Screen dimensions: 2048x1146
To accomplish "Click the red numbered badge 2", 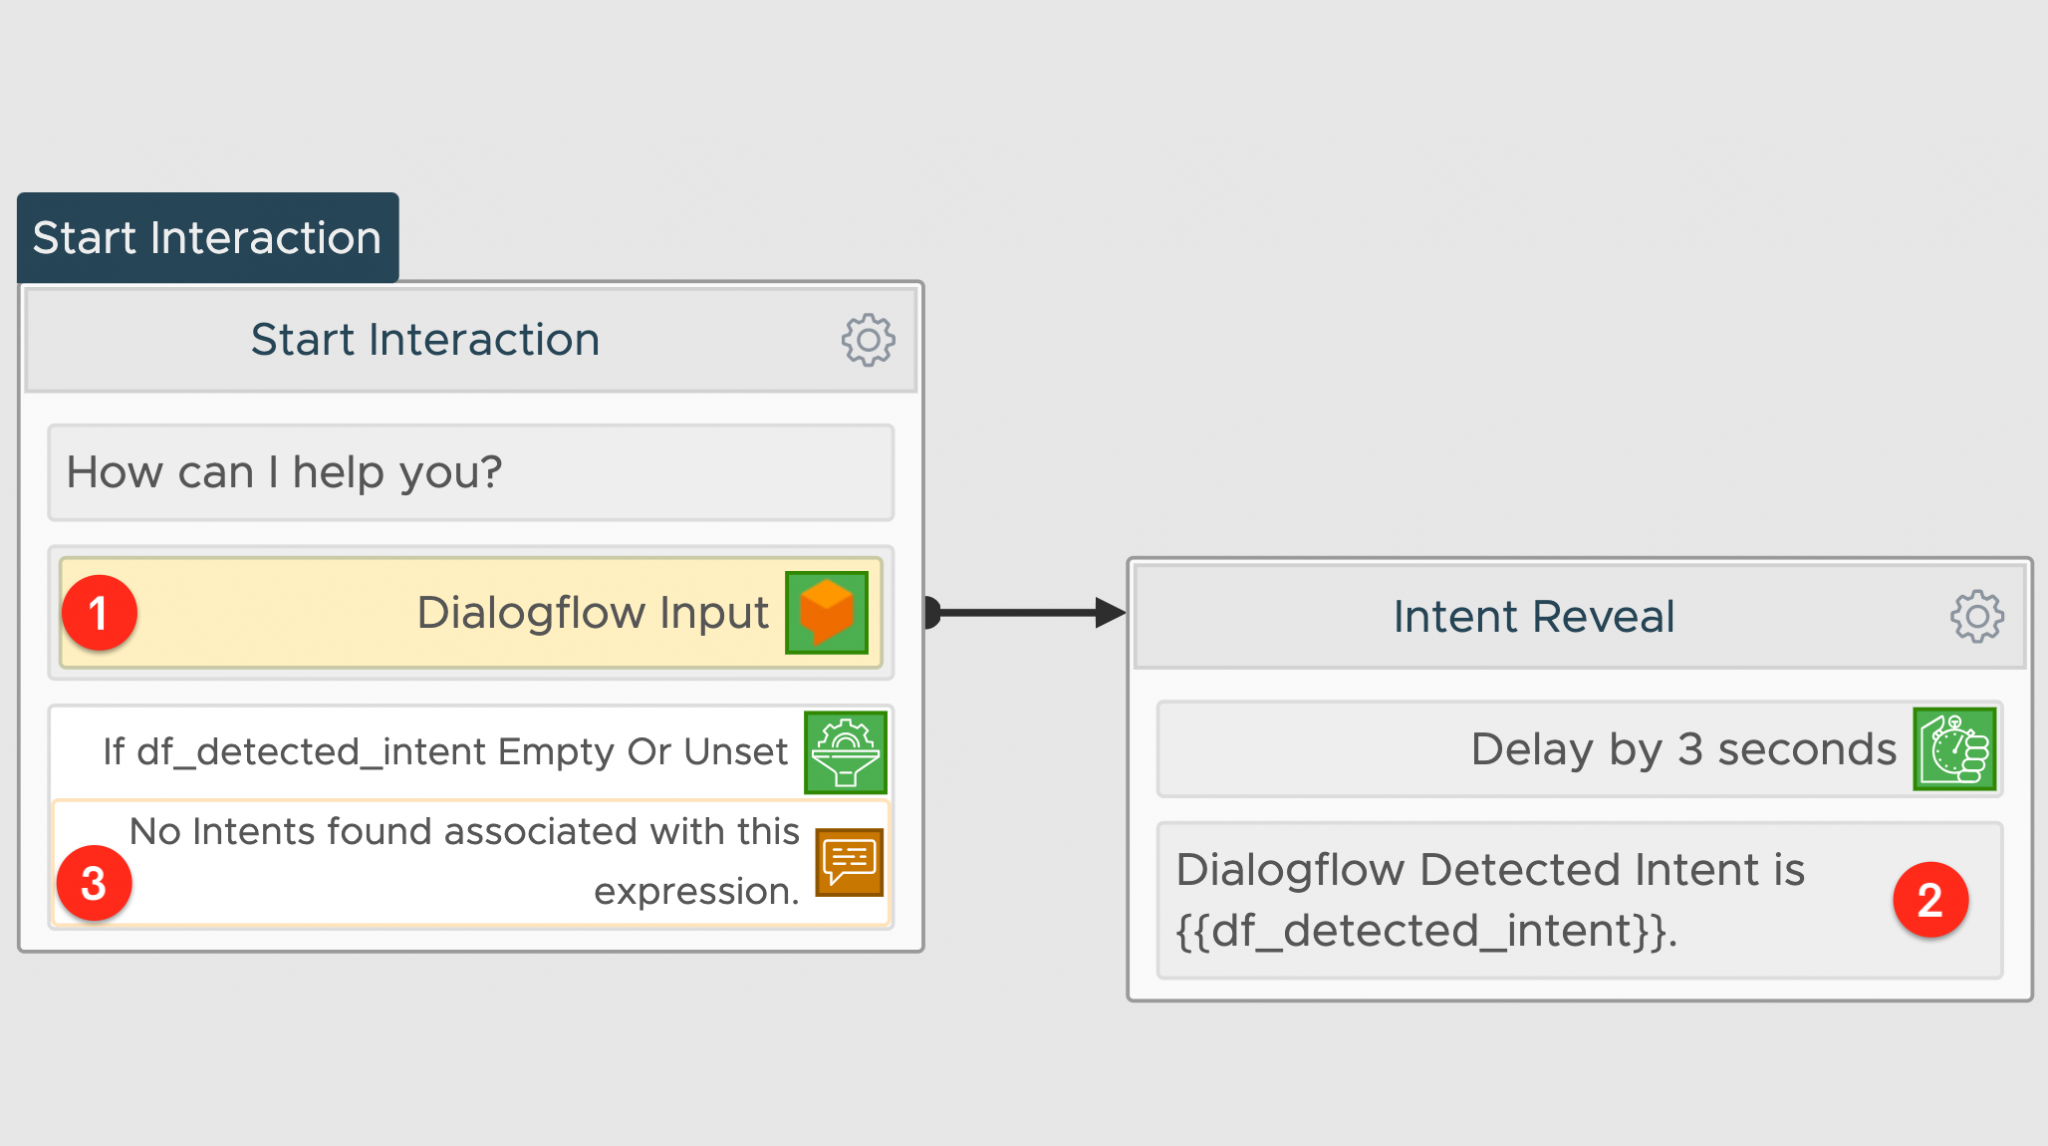I will [x=1930, y=899].
